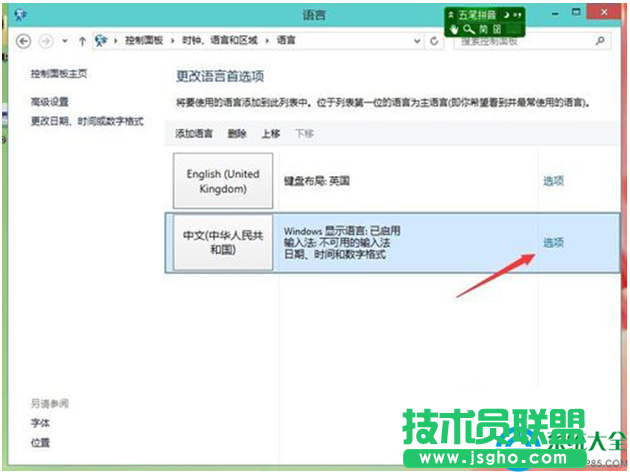Open 更改日期、时间或数字格式 link
Image resolution: width=630 pixels, height=474 pixels.
pos(87,121)
